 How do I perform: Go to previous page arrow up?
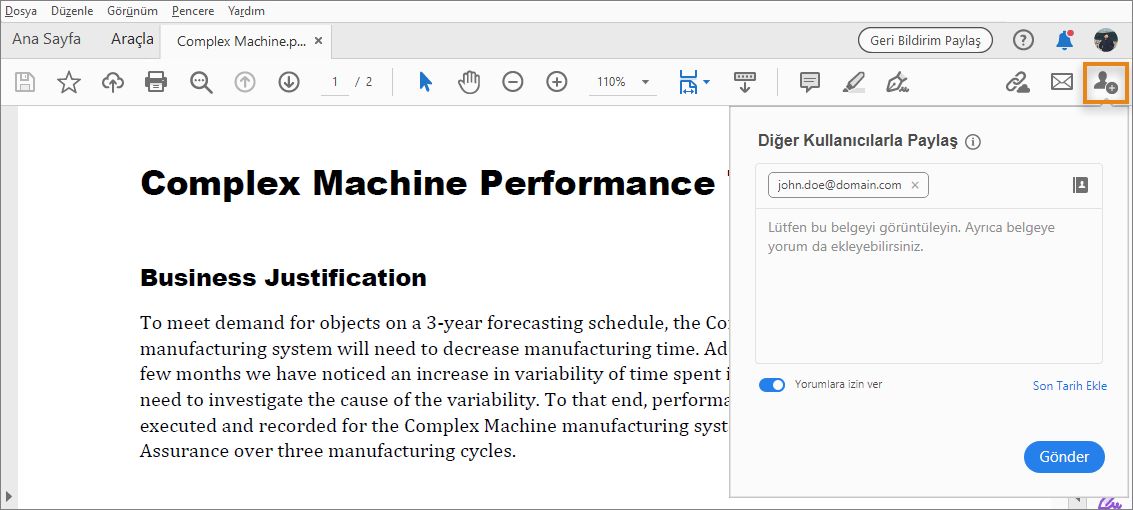click(245, 82)
